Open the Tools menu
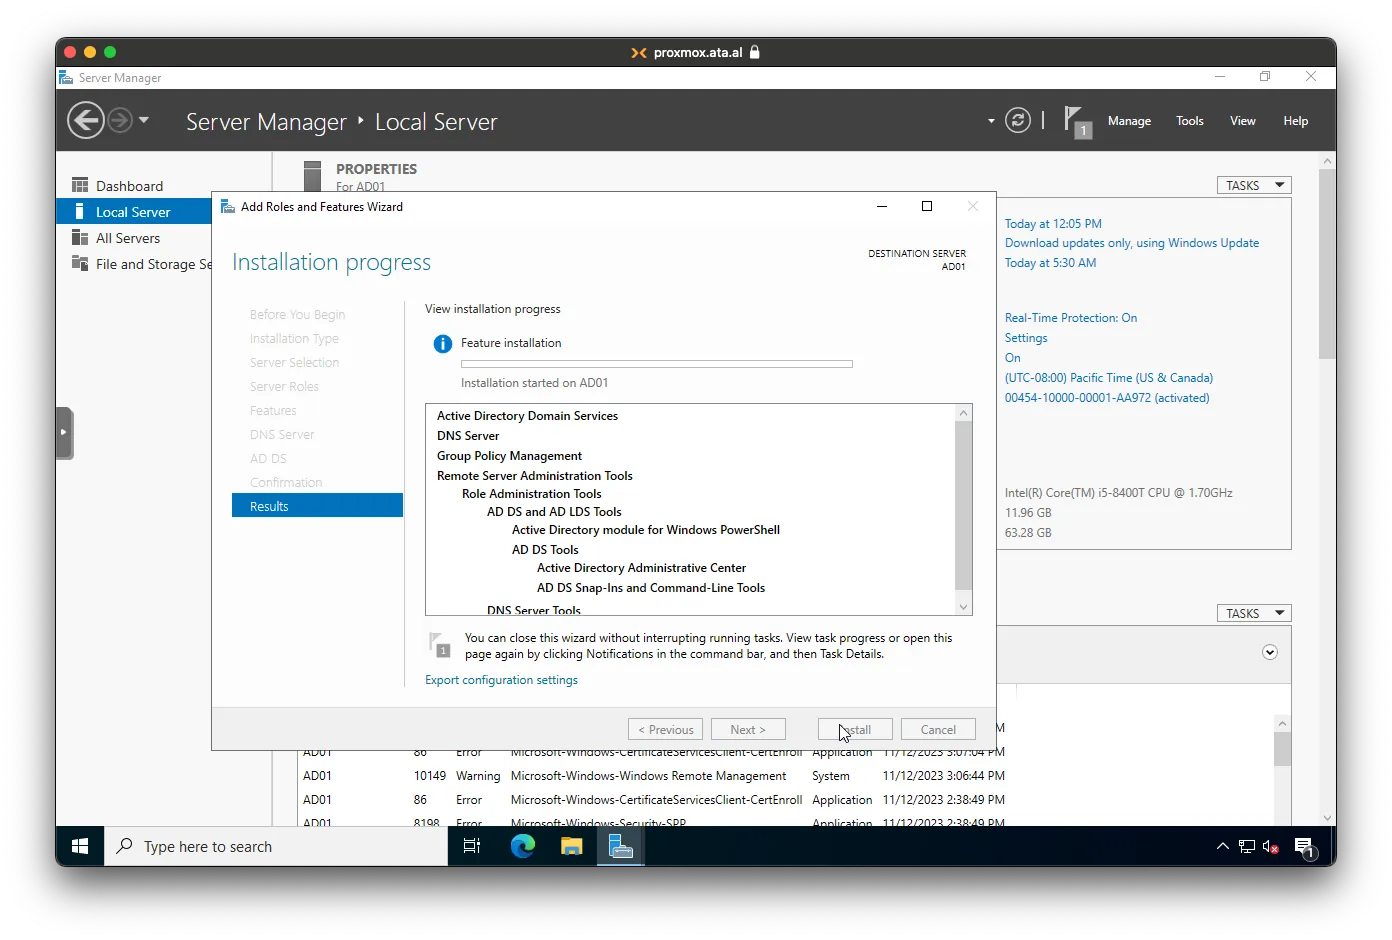This screenshot has height=940, width=1392. point(1189,121)
